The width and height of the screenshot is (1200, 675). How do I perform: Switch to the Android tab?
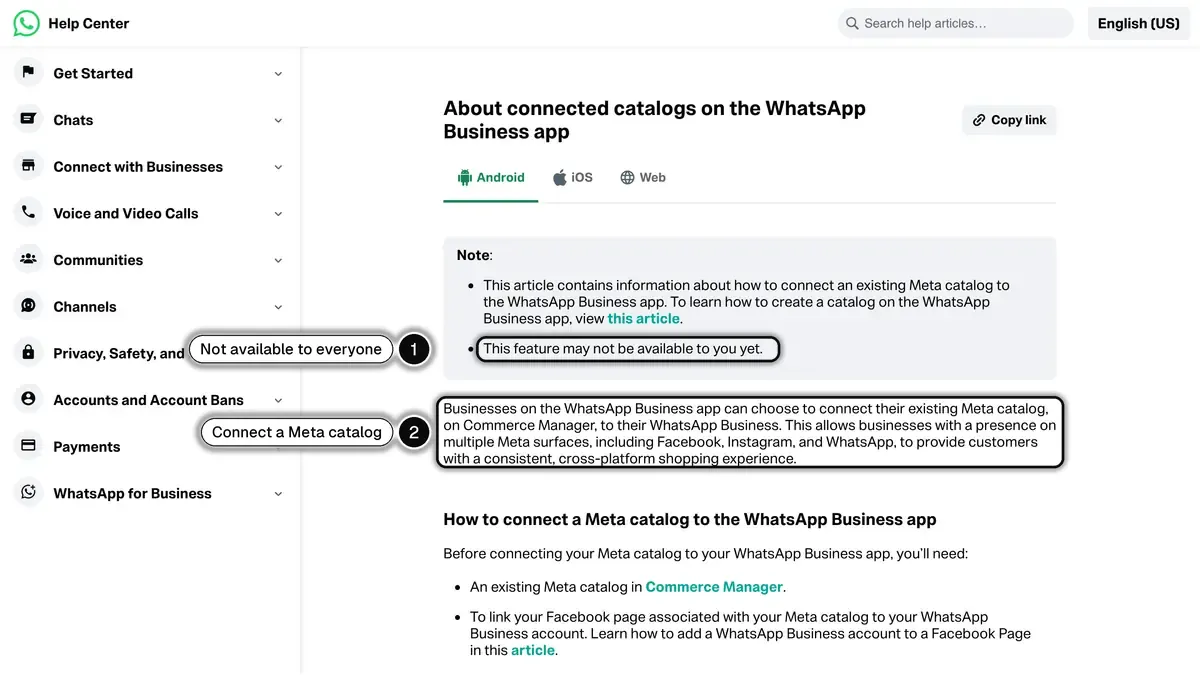tap(490, 177)
